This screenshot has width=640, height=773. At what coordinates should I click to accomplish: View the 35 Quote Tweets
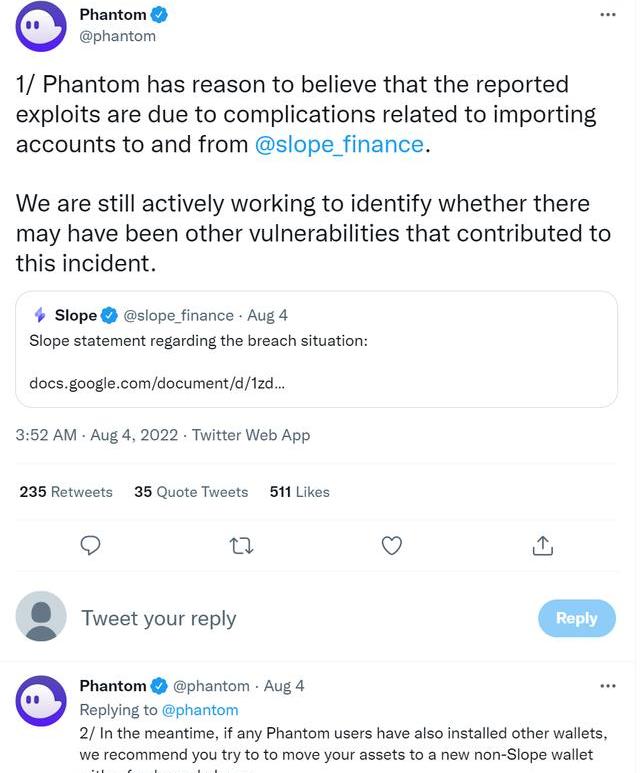191,492
